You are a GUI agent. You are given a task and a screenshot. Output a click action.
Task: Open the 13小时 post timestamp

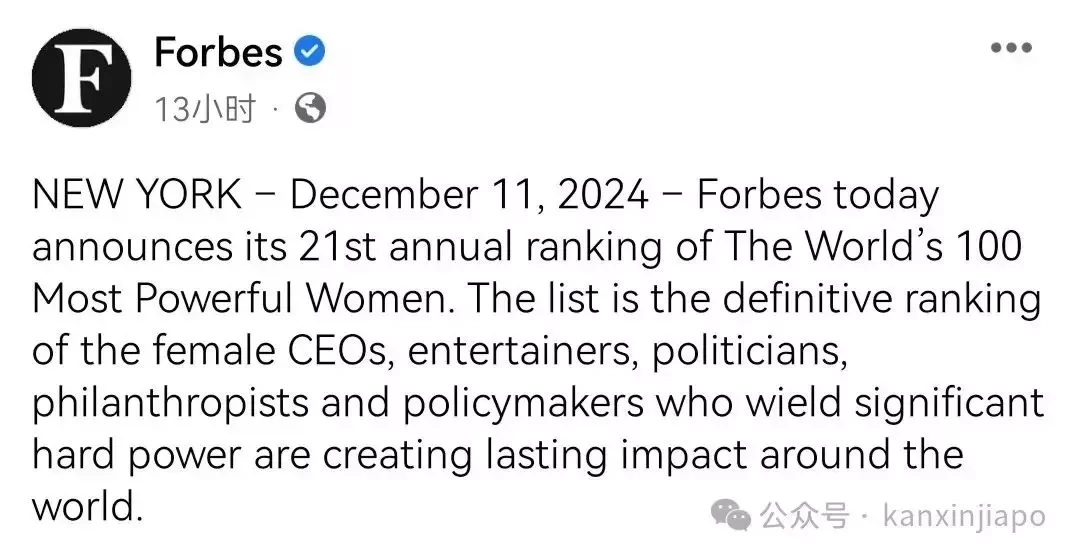click(205, 110)
